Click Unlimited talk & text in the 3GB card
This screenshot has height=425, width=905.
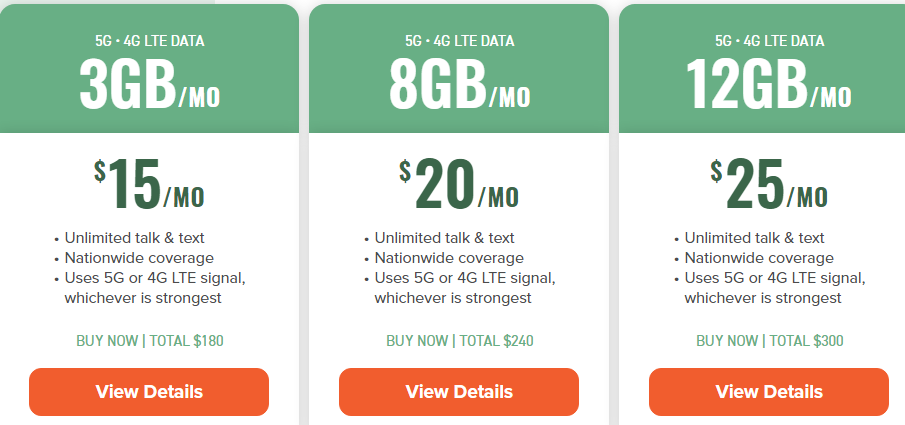pos(135,238)
